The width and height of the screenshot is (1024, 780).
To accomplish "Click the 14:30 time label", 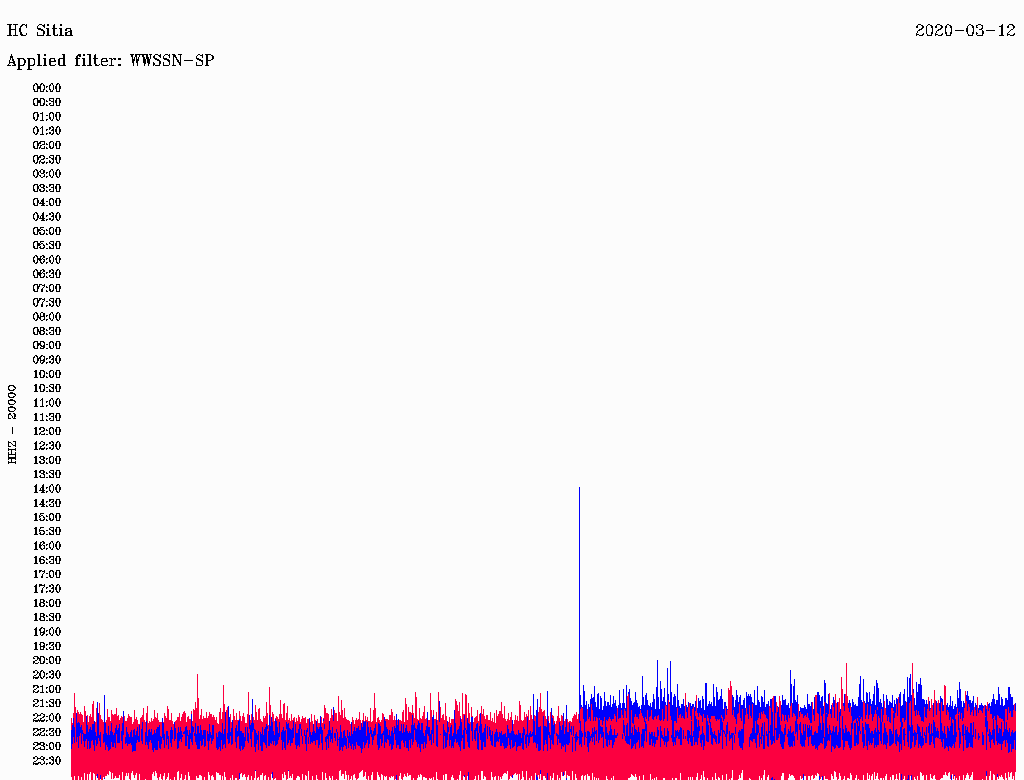I will (x=47, y=503).
